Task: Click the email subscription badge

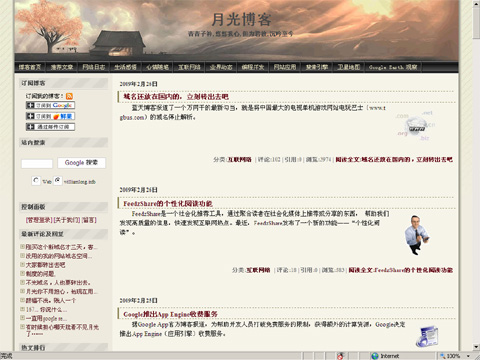Action: 50,127
